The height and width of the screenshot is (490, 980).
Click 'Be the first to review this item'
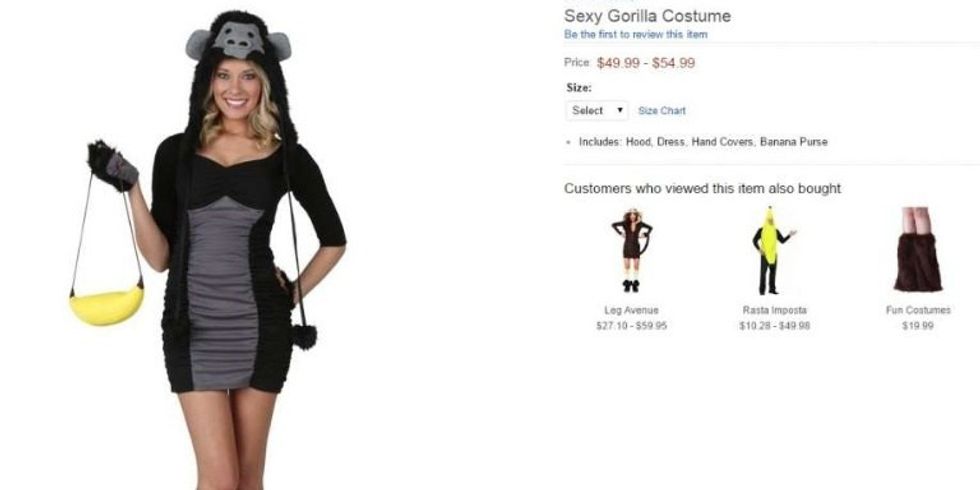(x=636, y=34)
